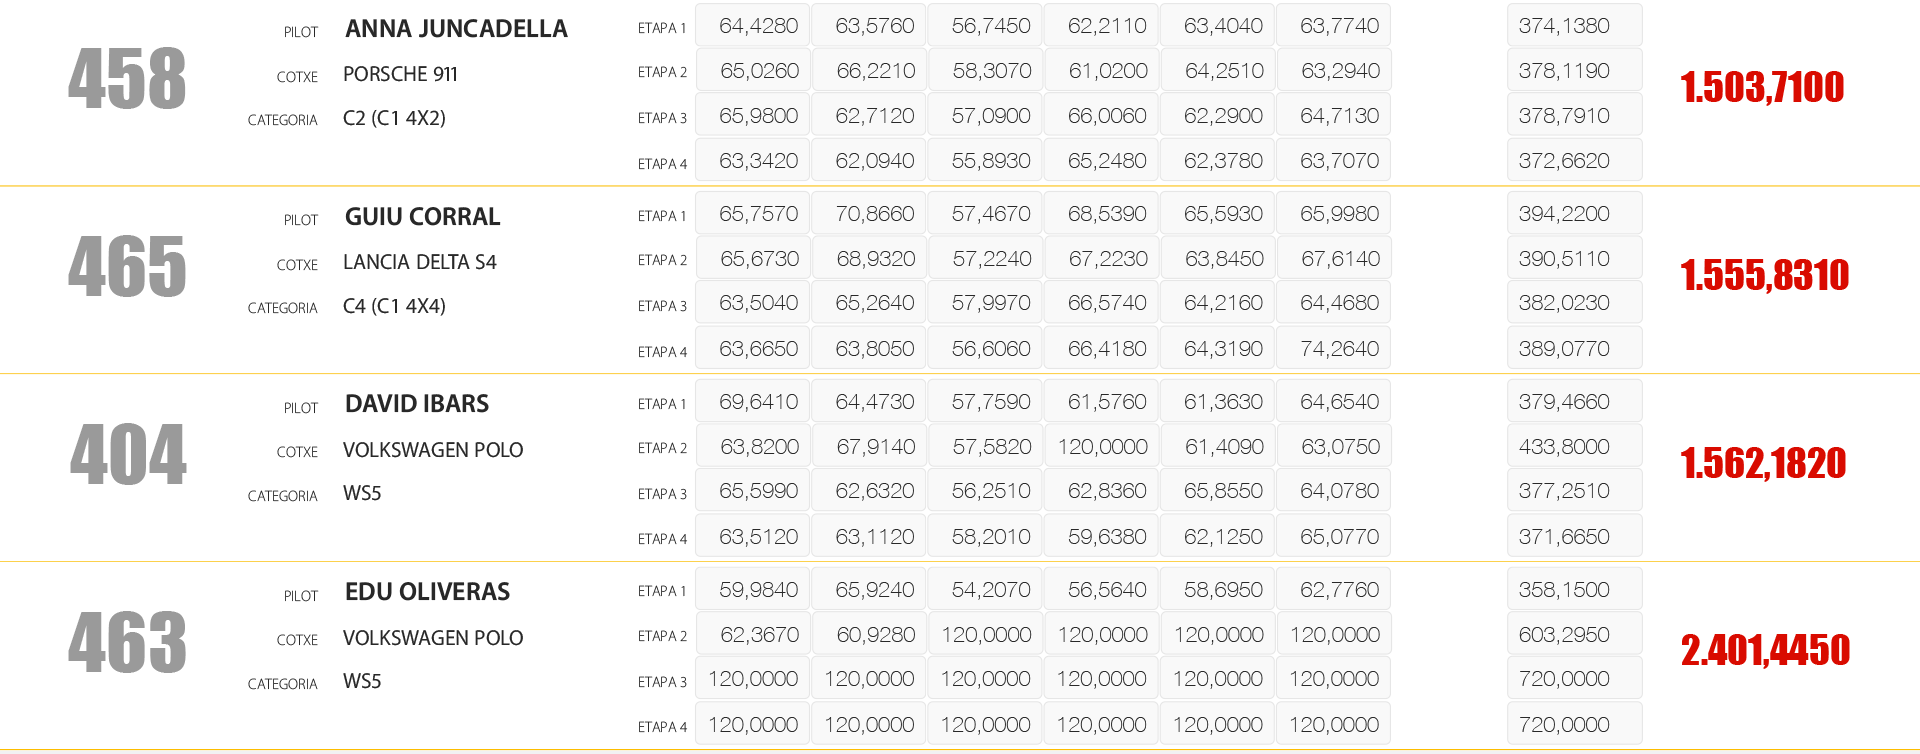Click the stage total field 378,1190
The width and height of the screenshot is (1920, 754).
pos(1573,71)
